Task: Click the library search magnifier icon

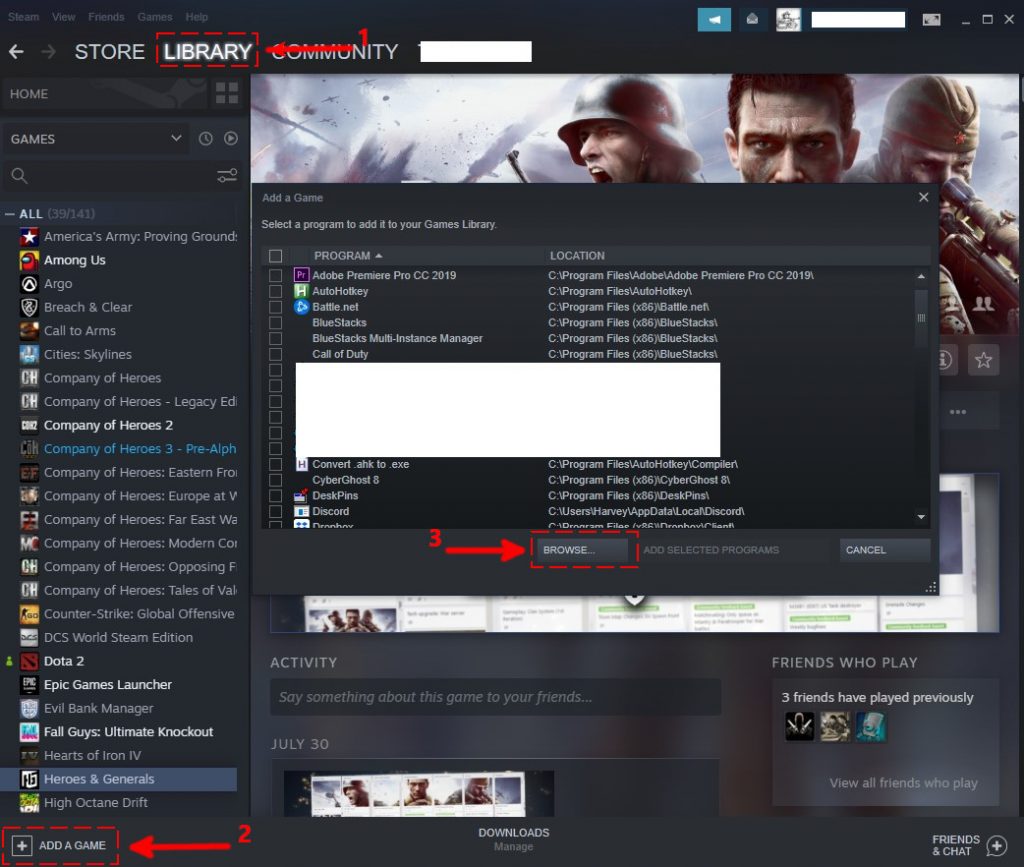Action: [20, 176]
